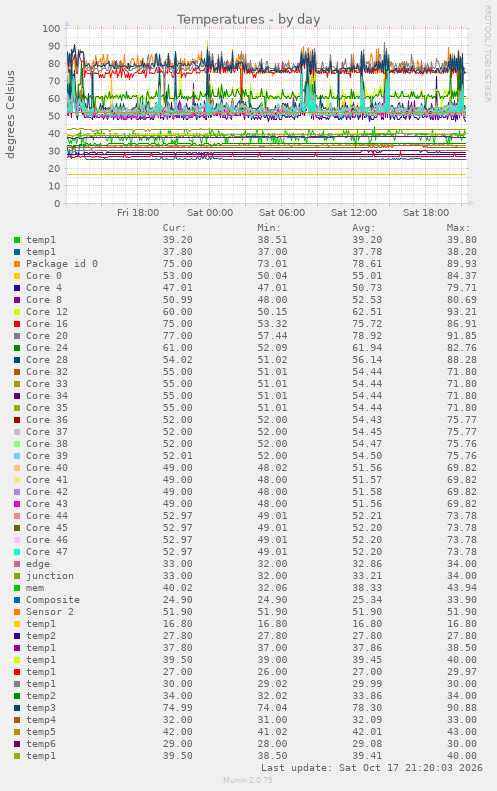The image size is (497, 791).
Task: Select the junction legend label
Action: pyautogui.click(x=50, y=576)
